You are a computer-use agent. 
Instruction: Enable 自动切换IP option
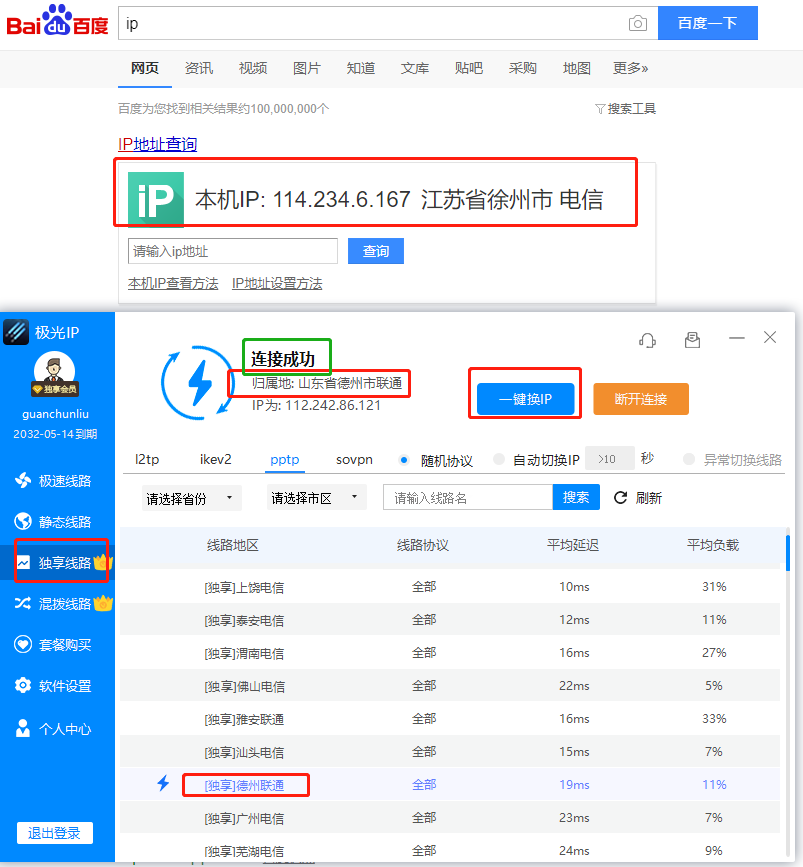point(499,459)
